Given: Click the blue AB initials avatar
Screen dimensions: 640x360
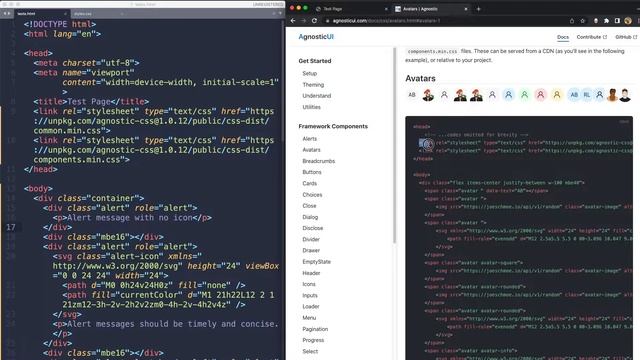Looking at the screenshot, I should coord(574,95).
